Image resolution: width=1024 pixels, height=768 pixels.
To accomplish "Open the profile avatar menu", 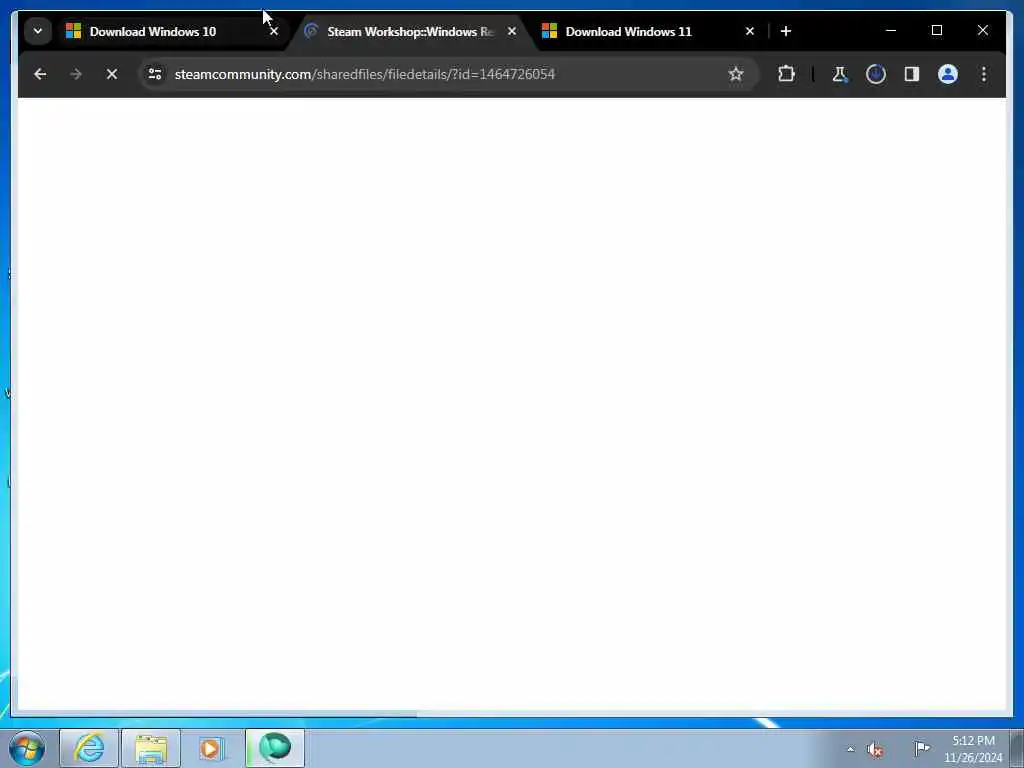I will tap(948, 74).
